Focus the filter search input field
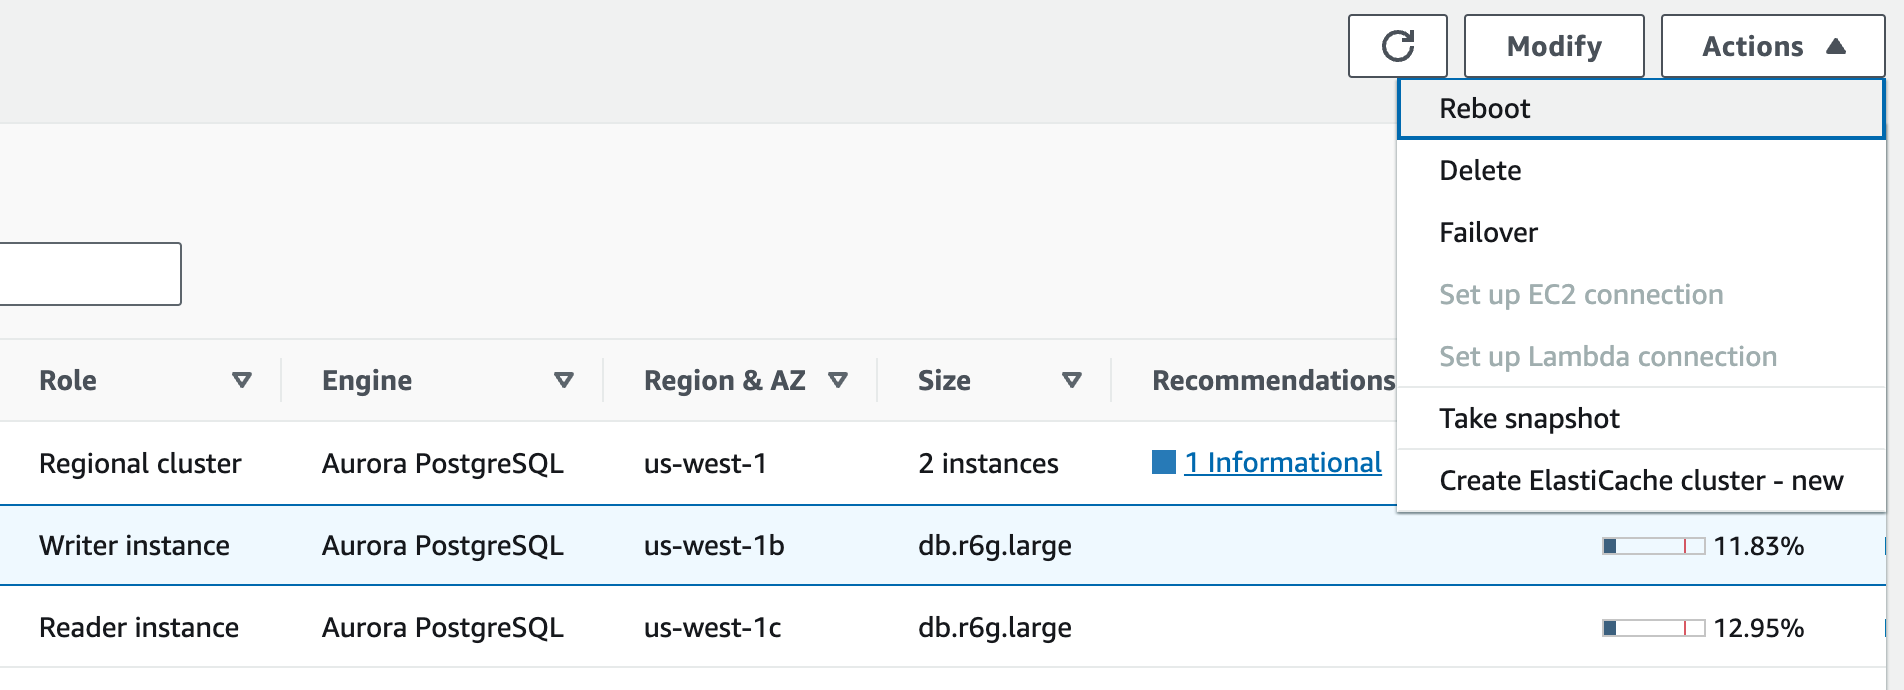Image resolution: width=1904 pixels, height=690 pixels. (90, 274)
